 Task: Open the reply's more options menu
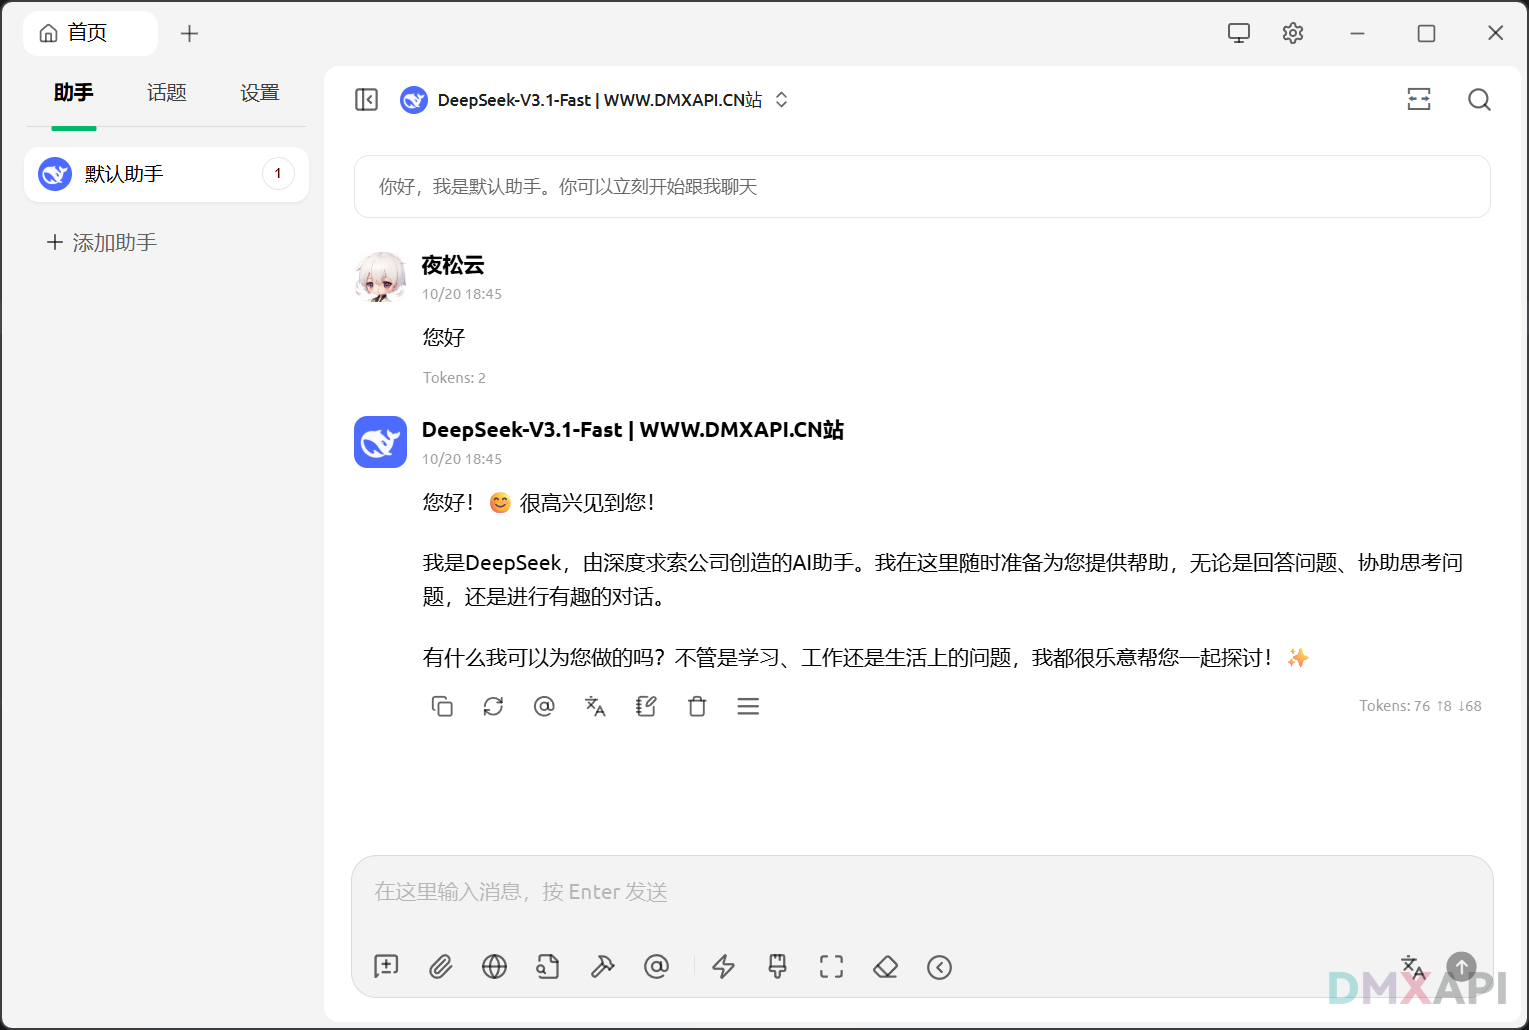[748, 707]
